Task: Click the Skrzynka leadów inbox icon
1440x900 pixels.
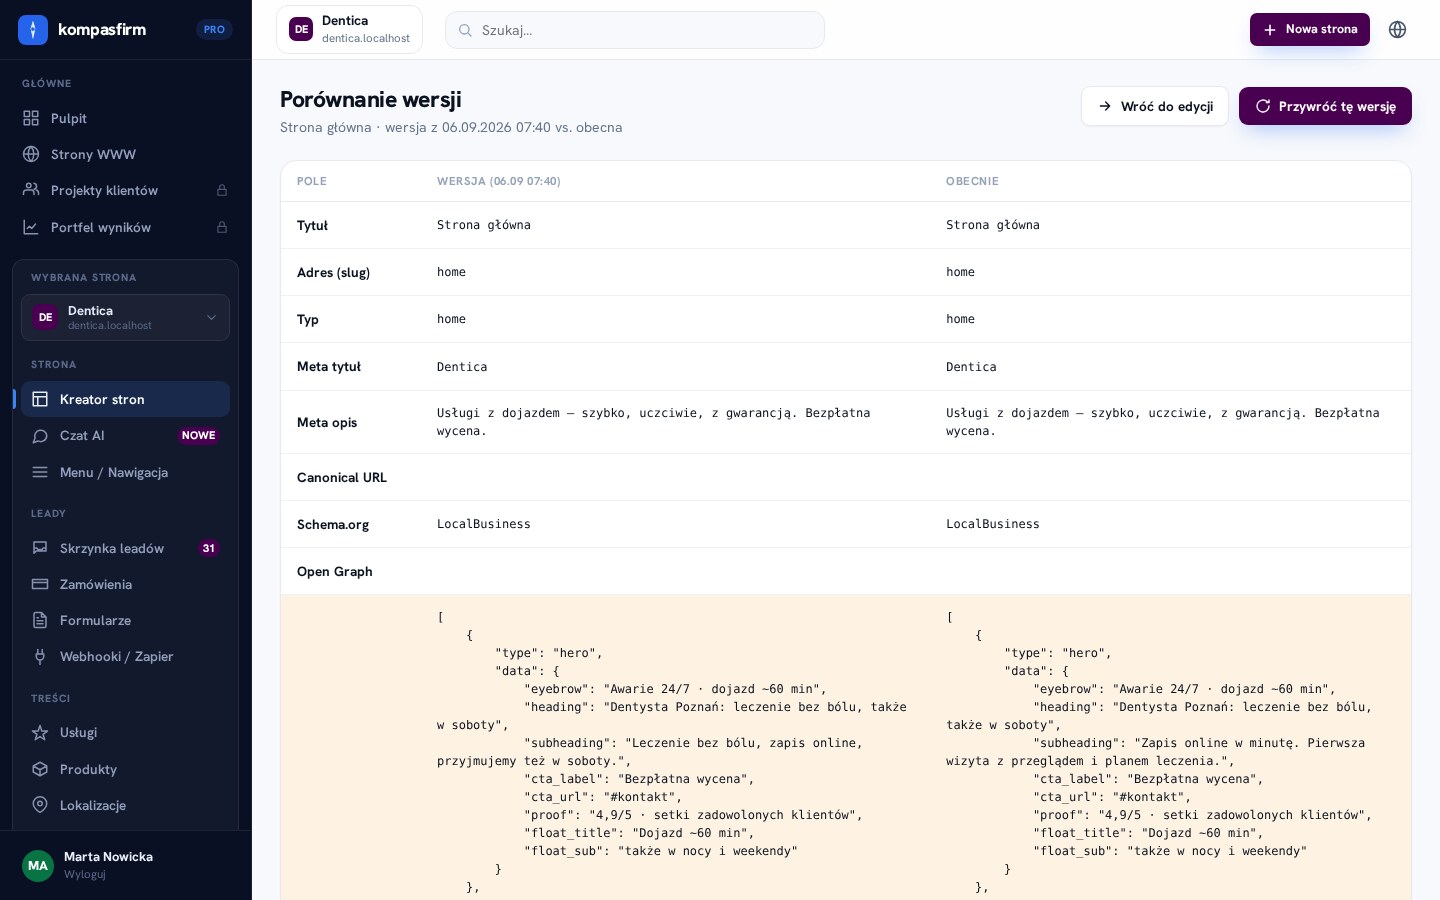Action: [40, 548]
